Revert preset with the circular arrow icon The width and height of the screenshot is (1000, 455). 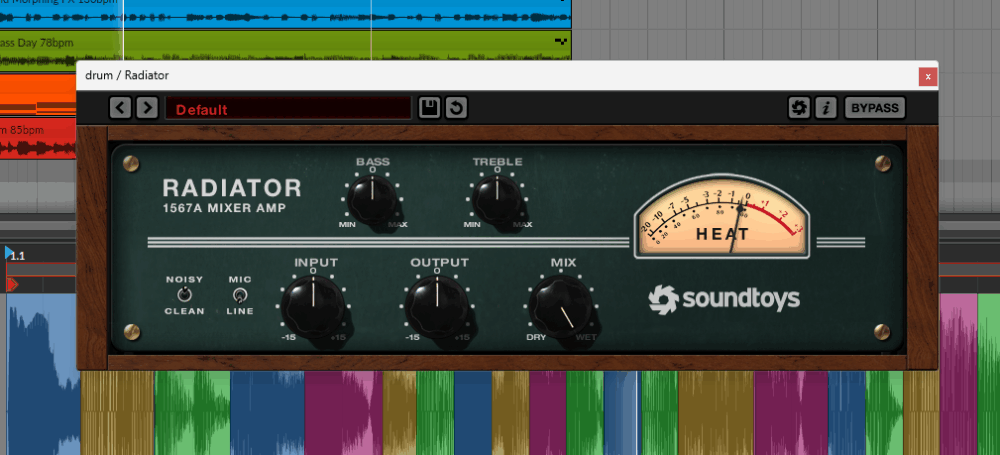click(x=456, y=108)
